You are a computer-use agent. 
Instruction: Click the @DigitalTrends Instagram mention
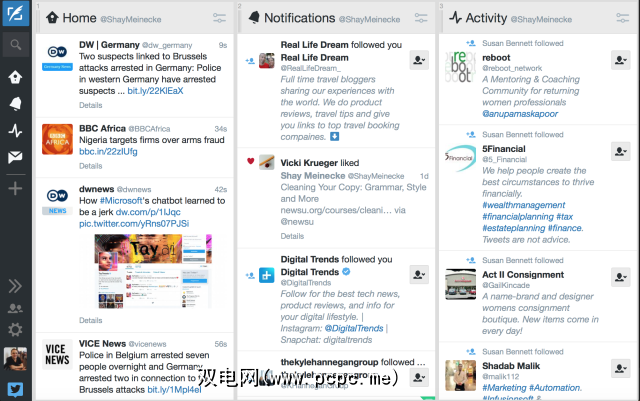353,328
